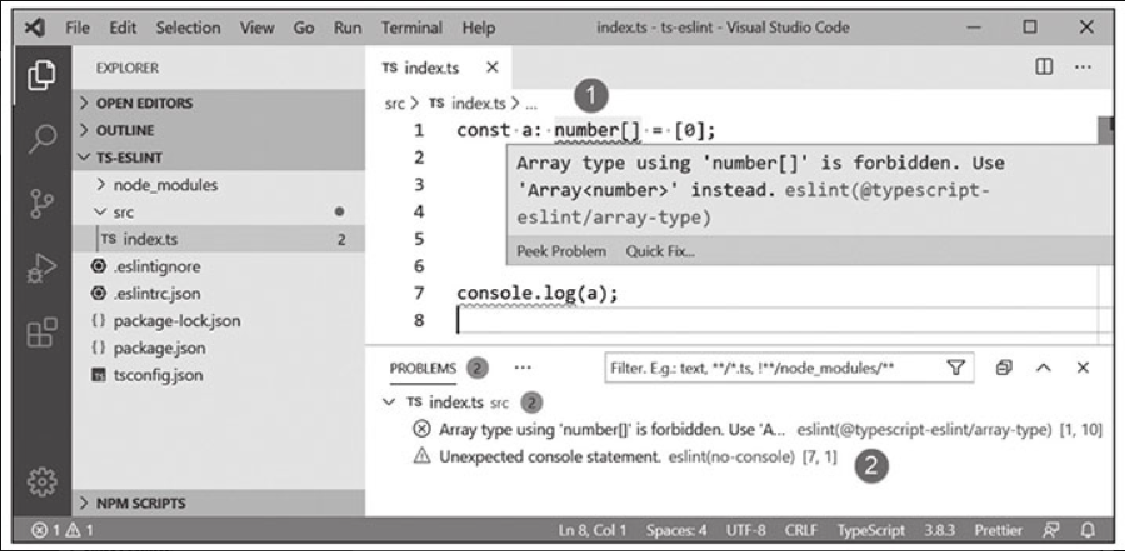Change encoding via UTF-8 status item
1125x551 pixels.
pyautogui.click(x=745, y=532)
